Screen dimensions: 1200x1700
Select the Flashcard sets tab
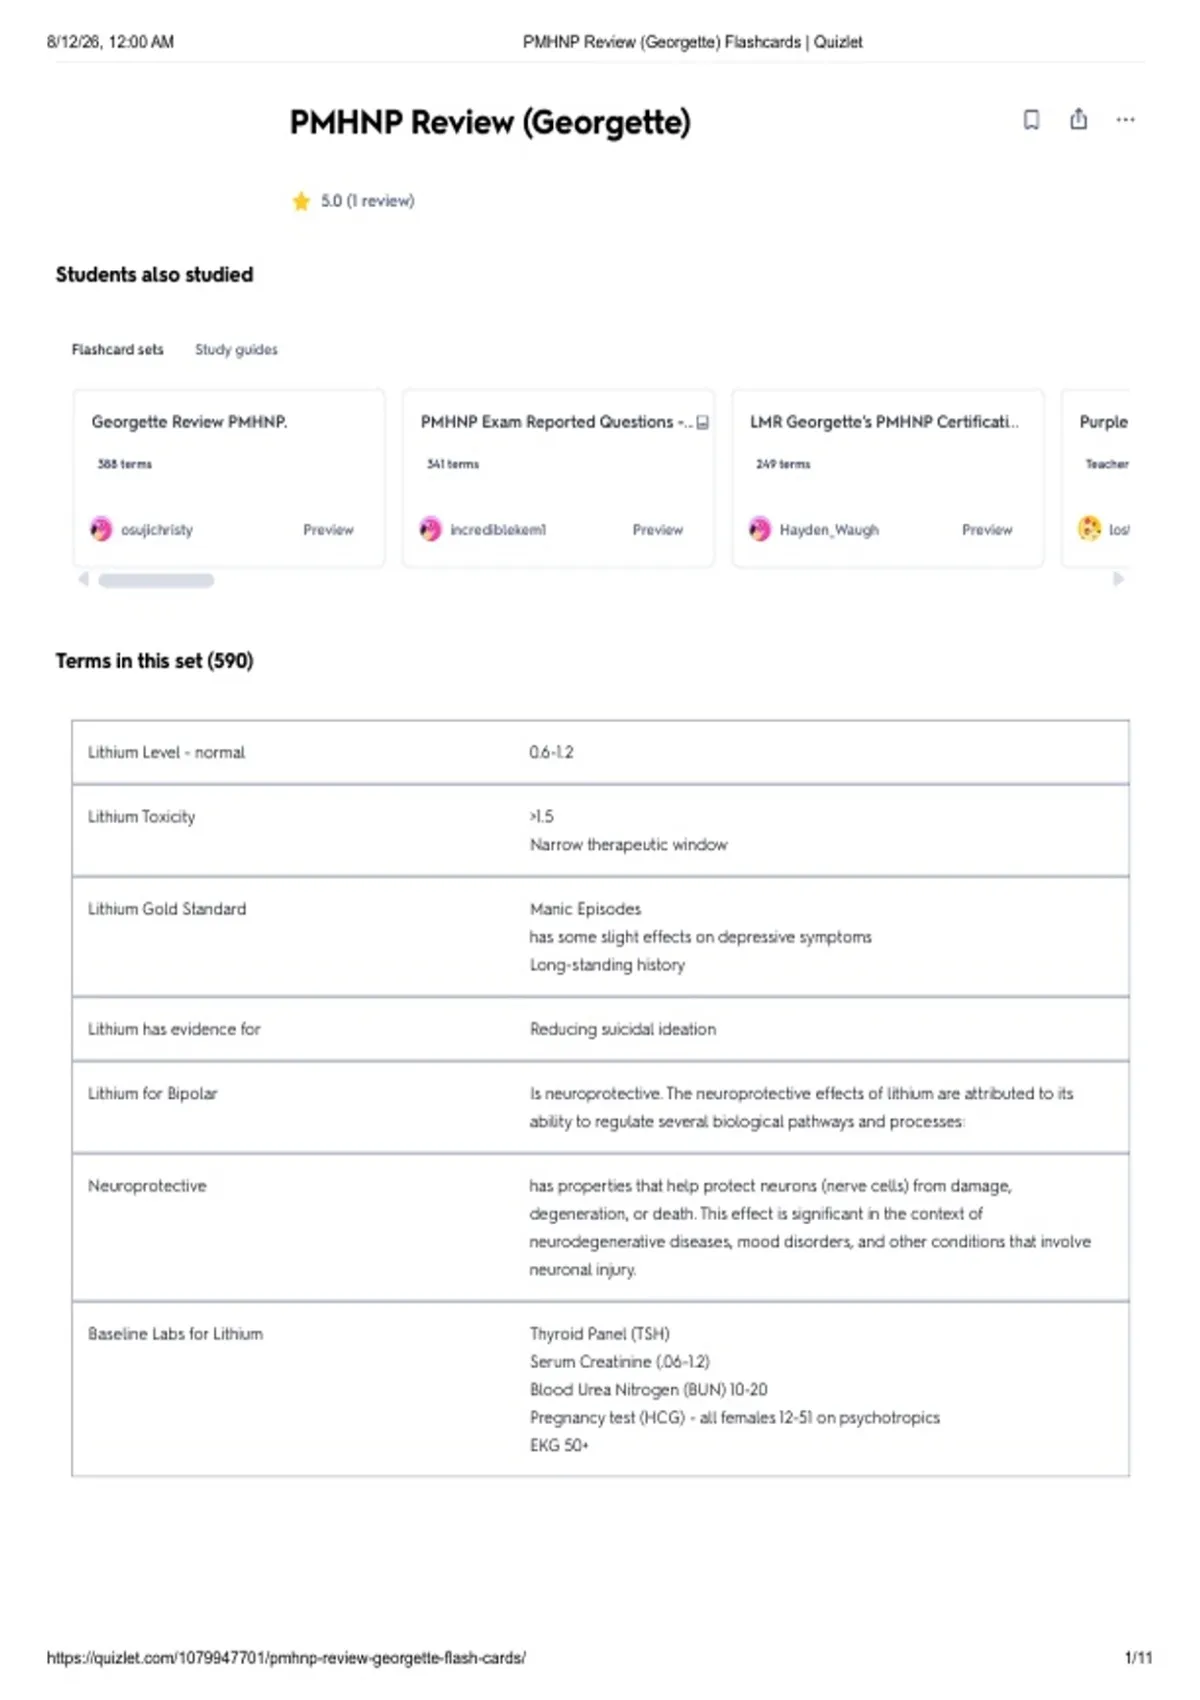[117, 350]
